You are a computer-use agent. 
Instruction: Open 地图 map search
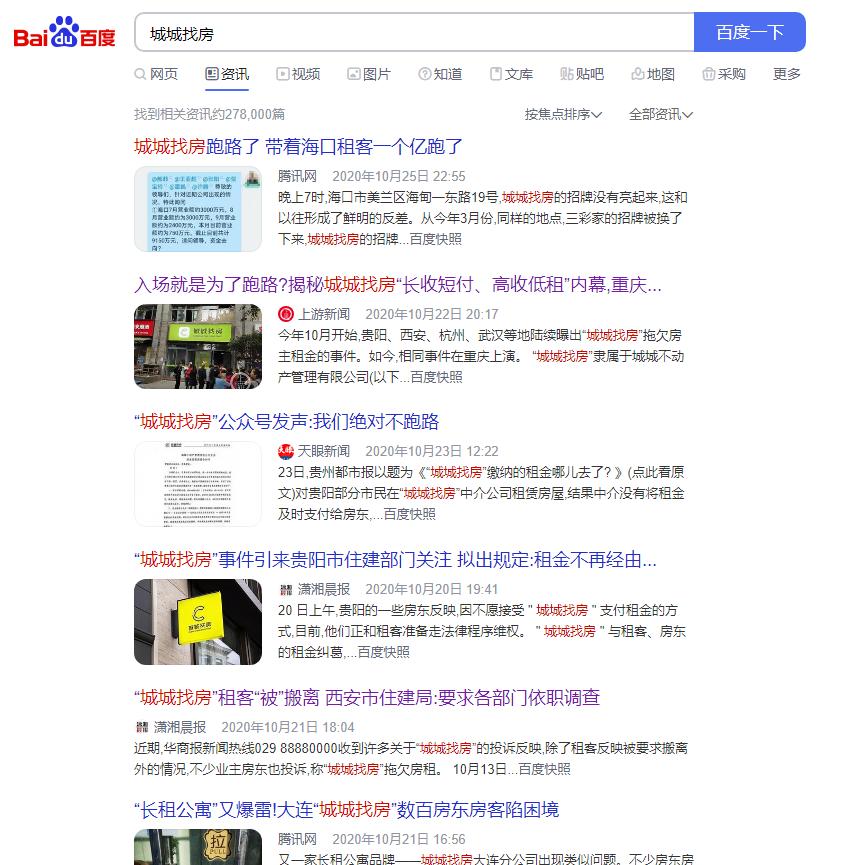[653, 74]
